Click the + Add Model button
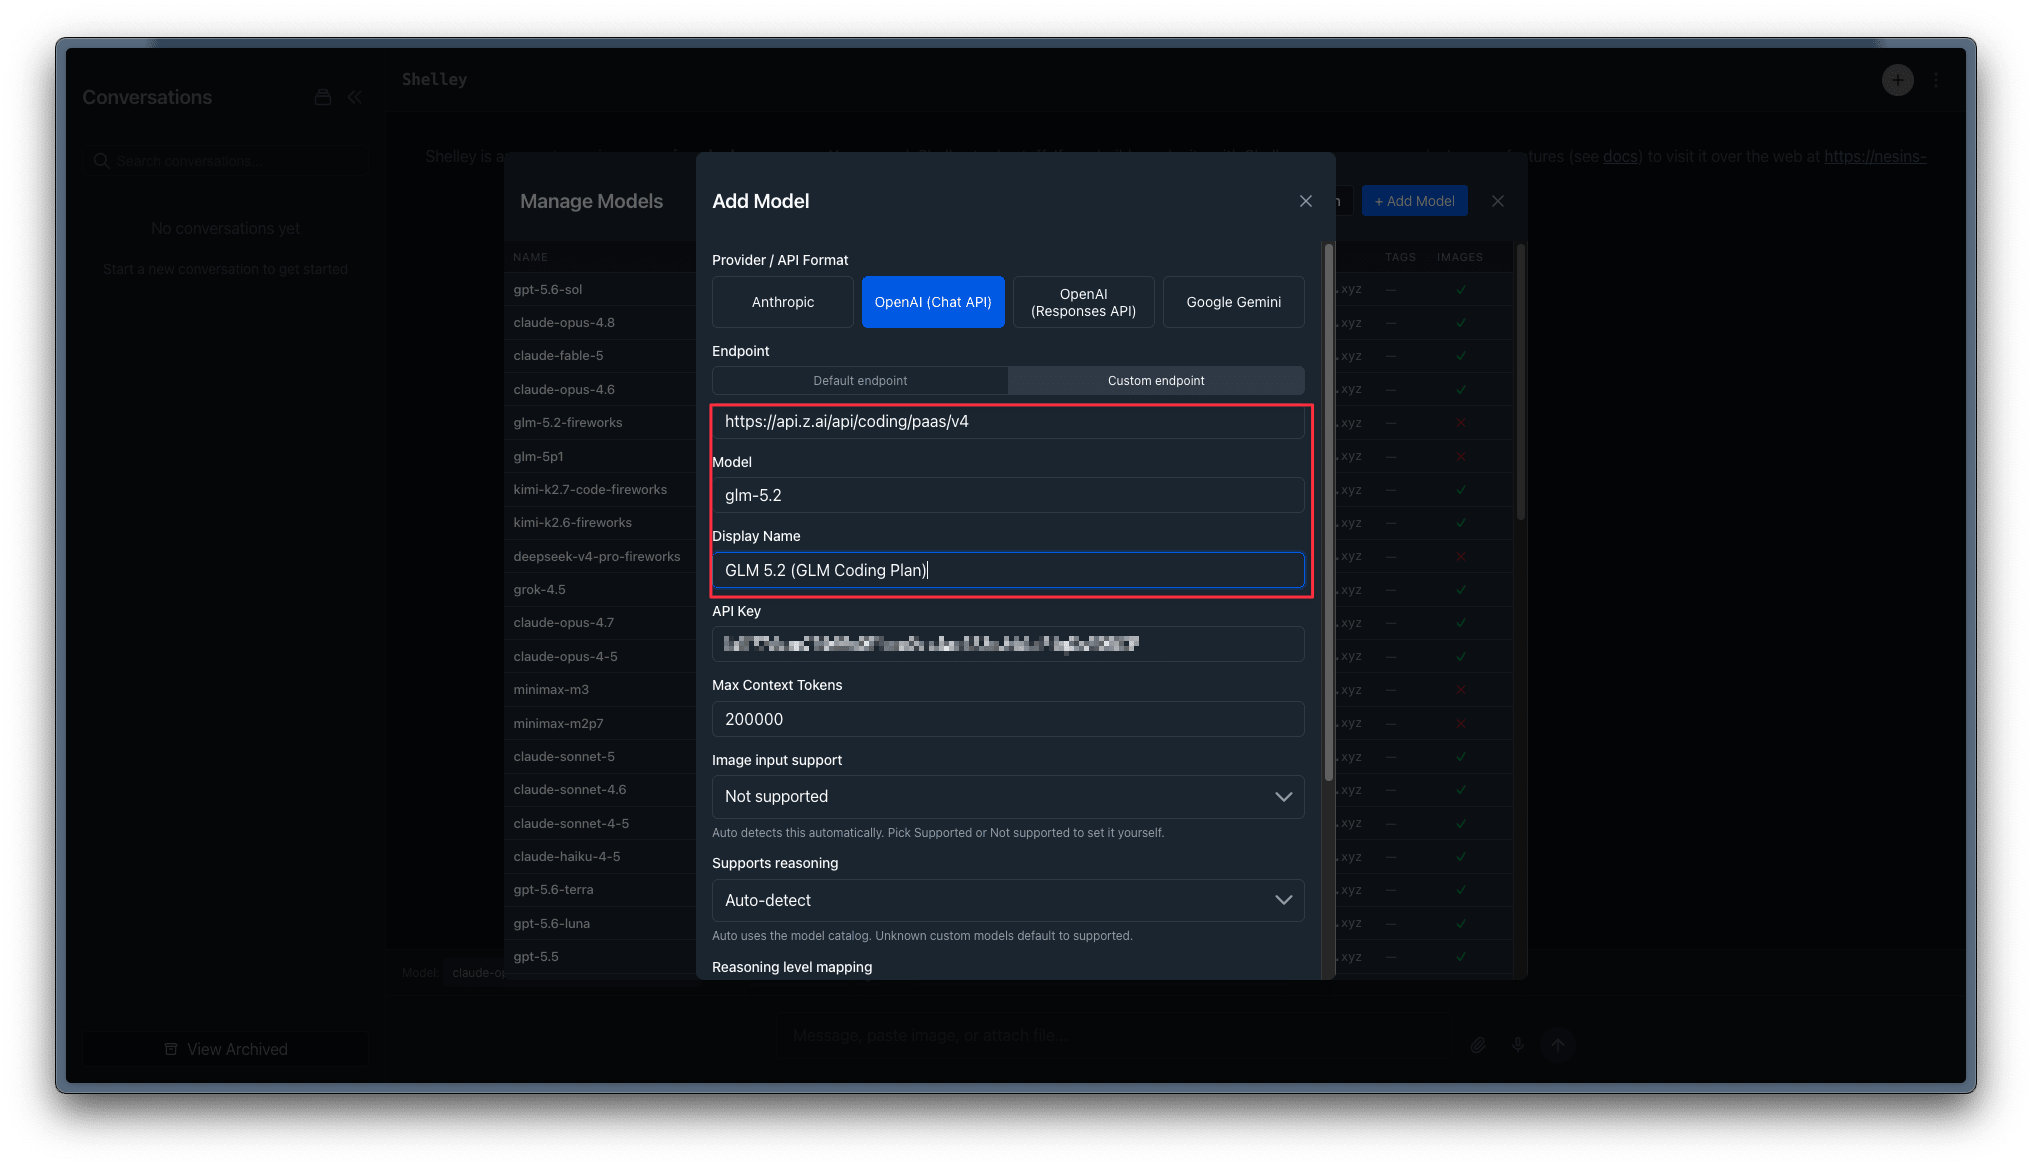 1414,201
